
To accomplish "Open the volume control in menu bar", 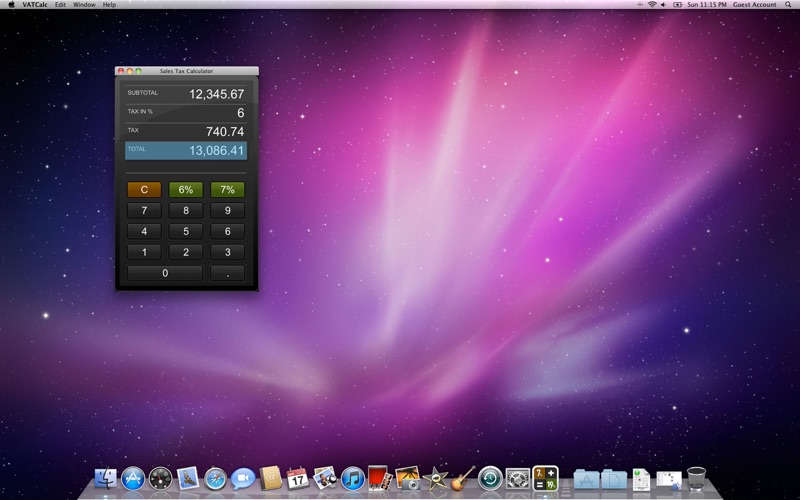I will pyautogui.click(x=664, y=5).
